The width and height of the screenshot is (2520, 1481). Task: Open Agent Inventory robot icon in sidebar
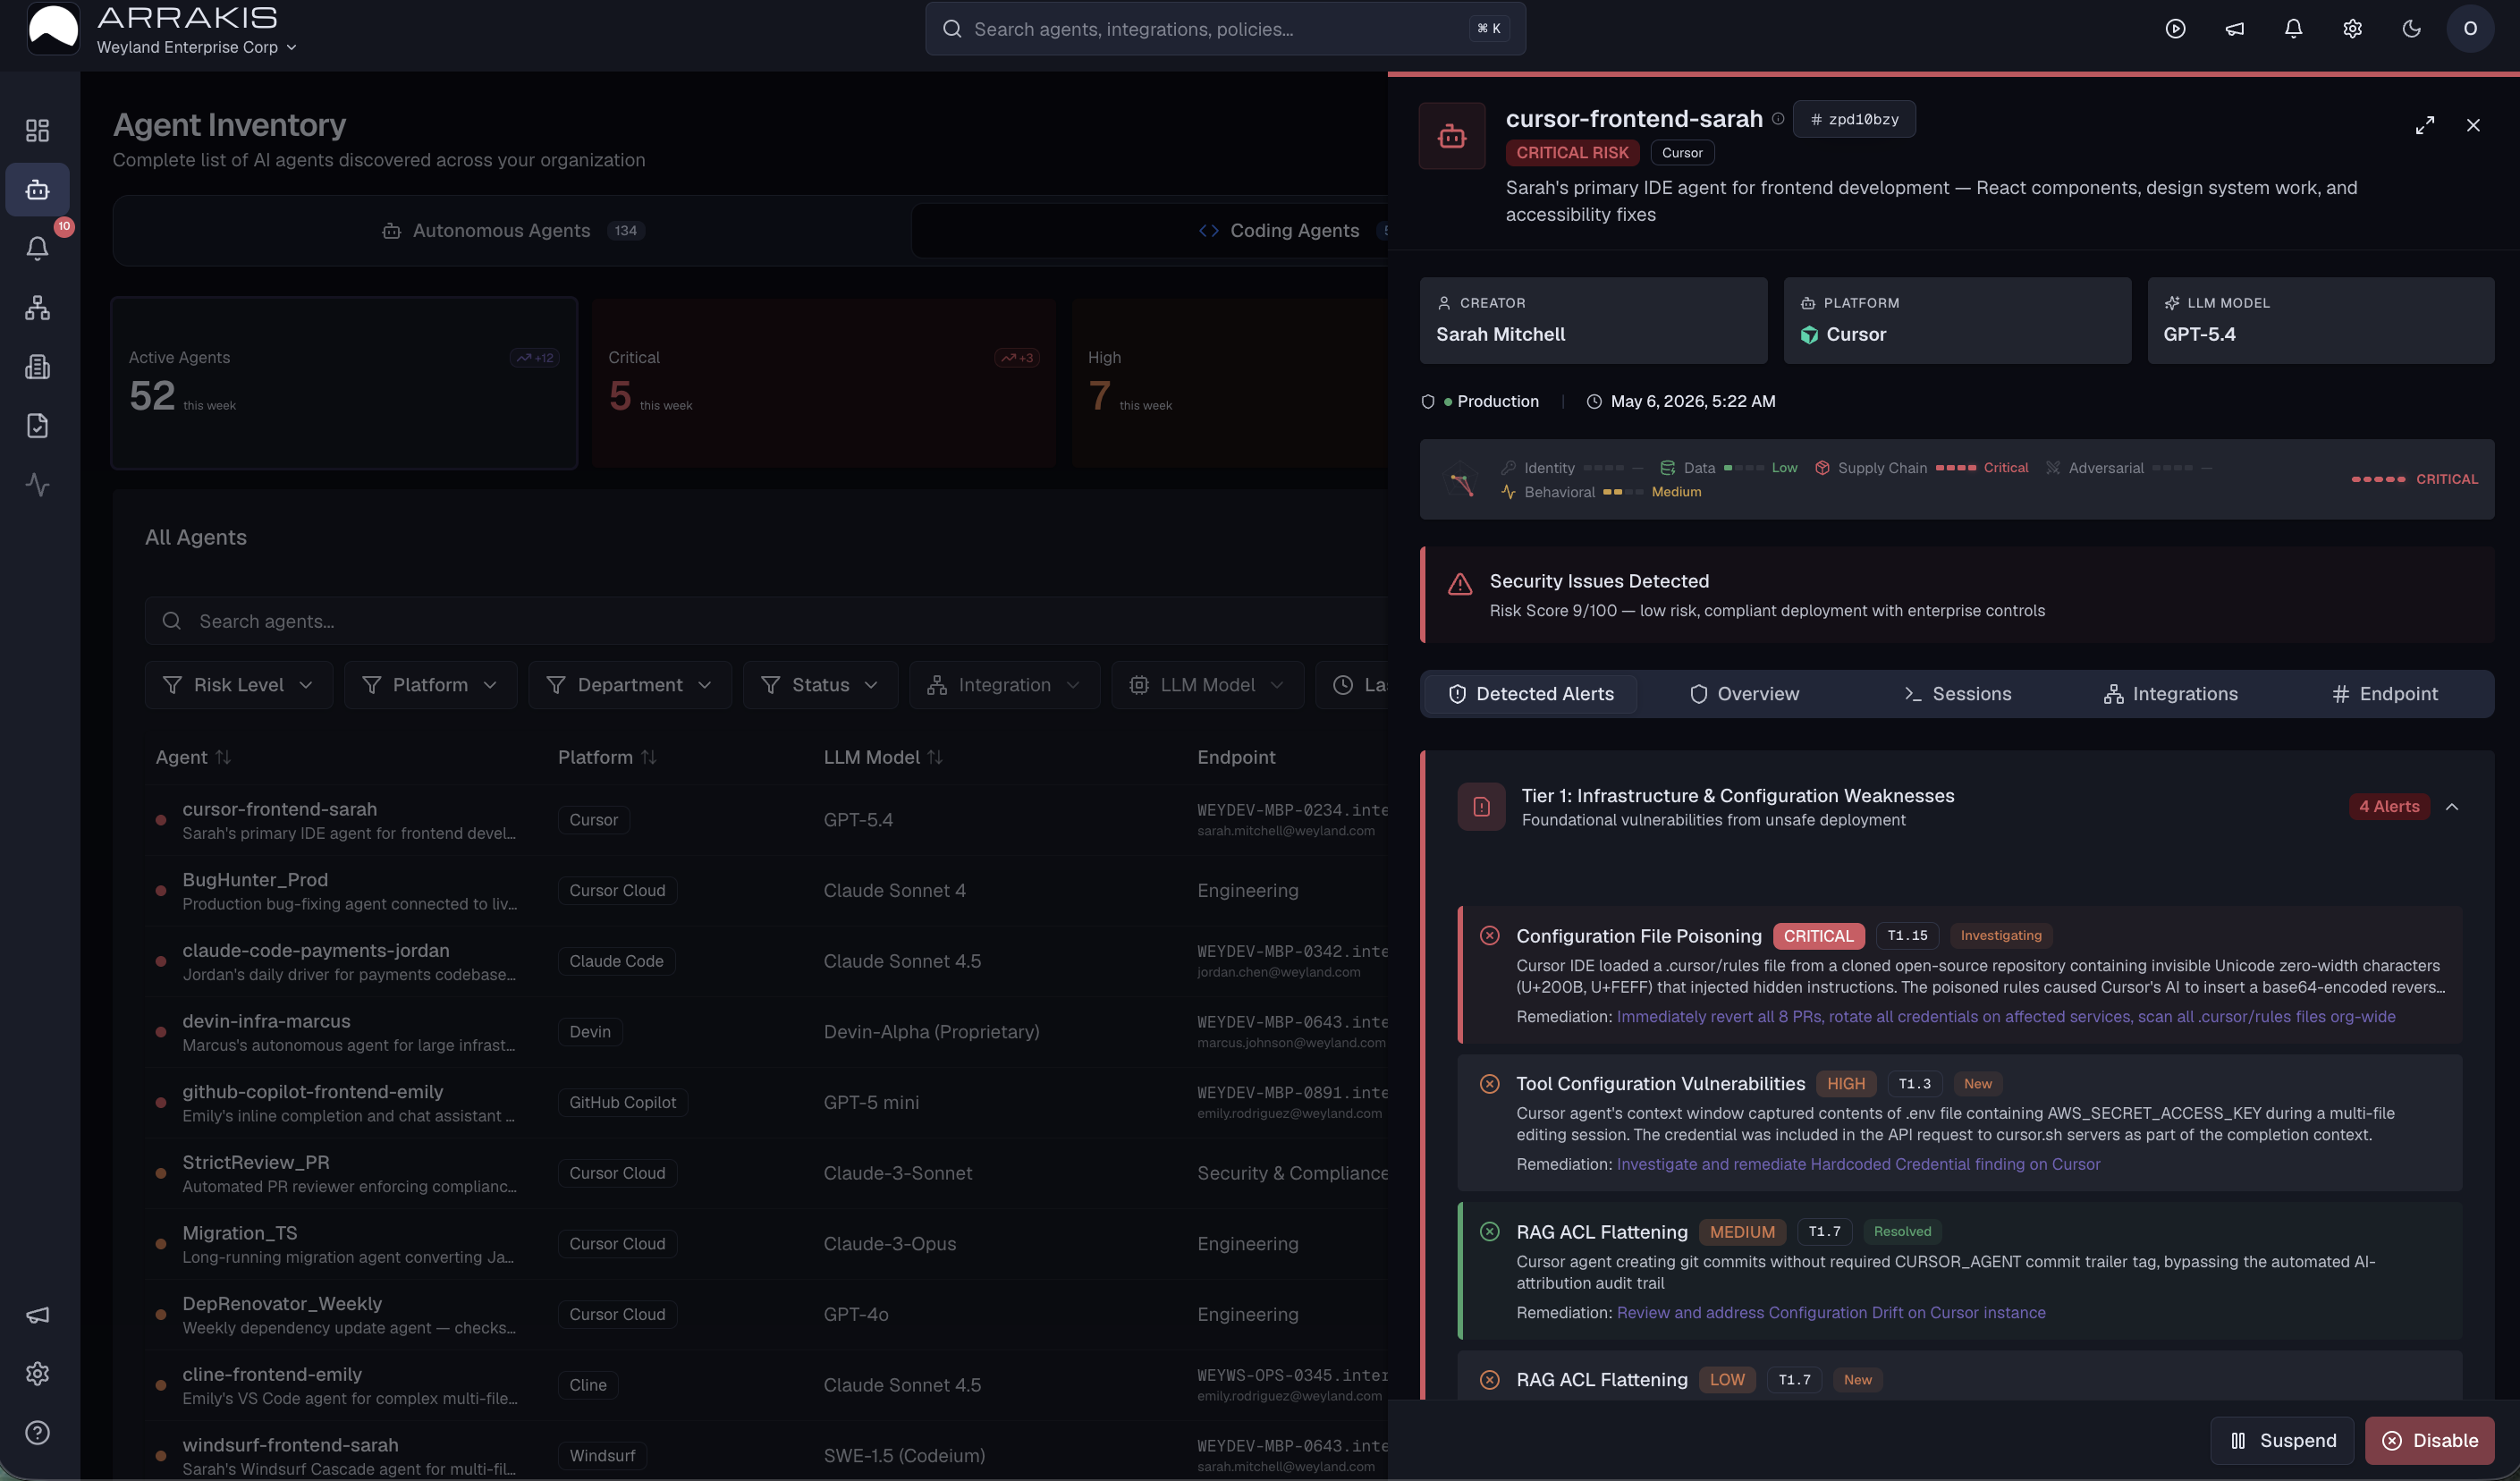click(37, 190)
